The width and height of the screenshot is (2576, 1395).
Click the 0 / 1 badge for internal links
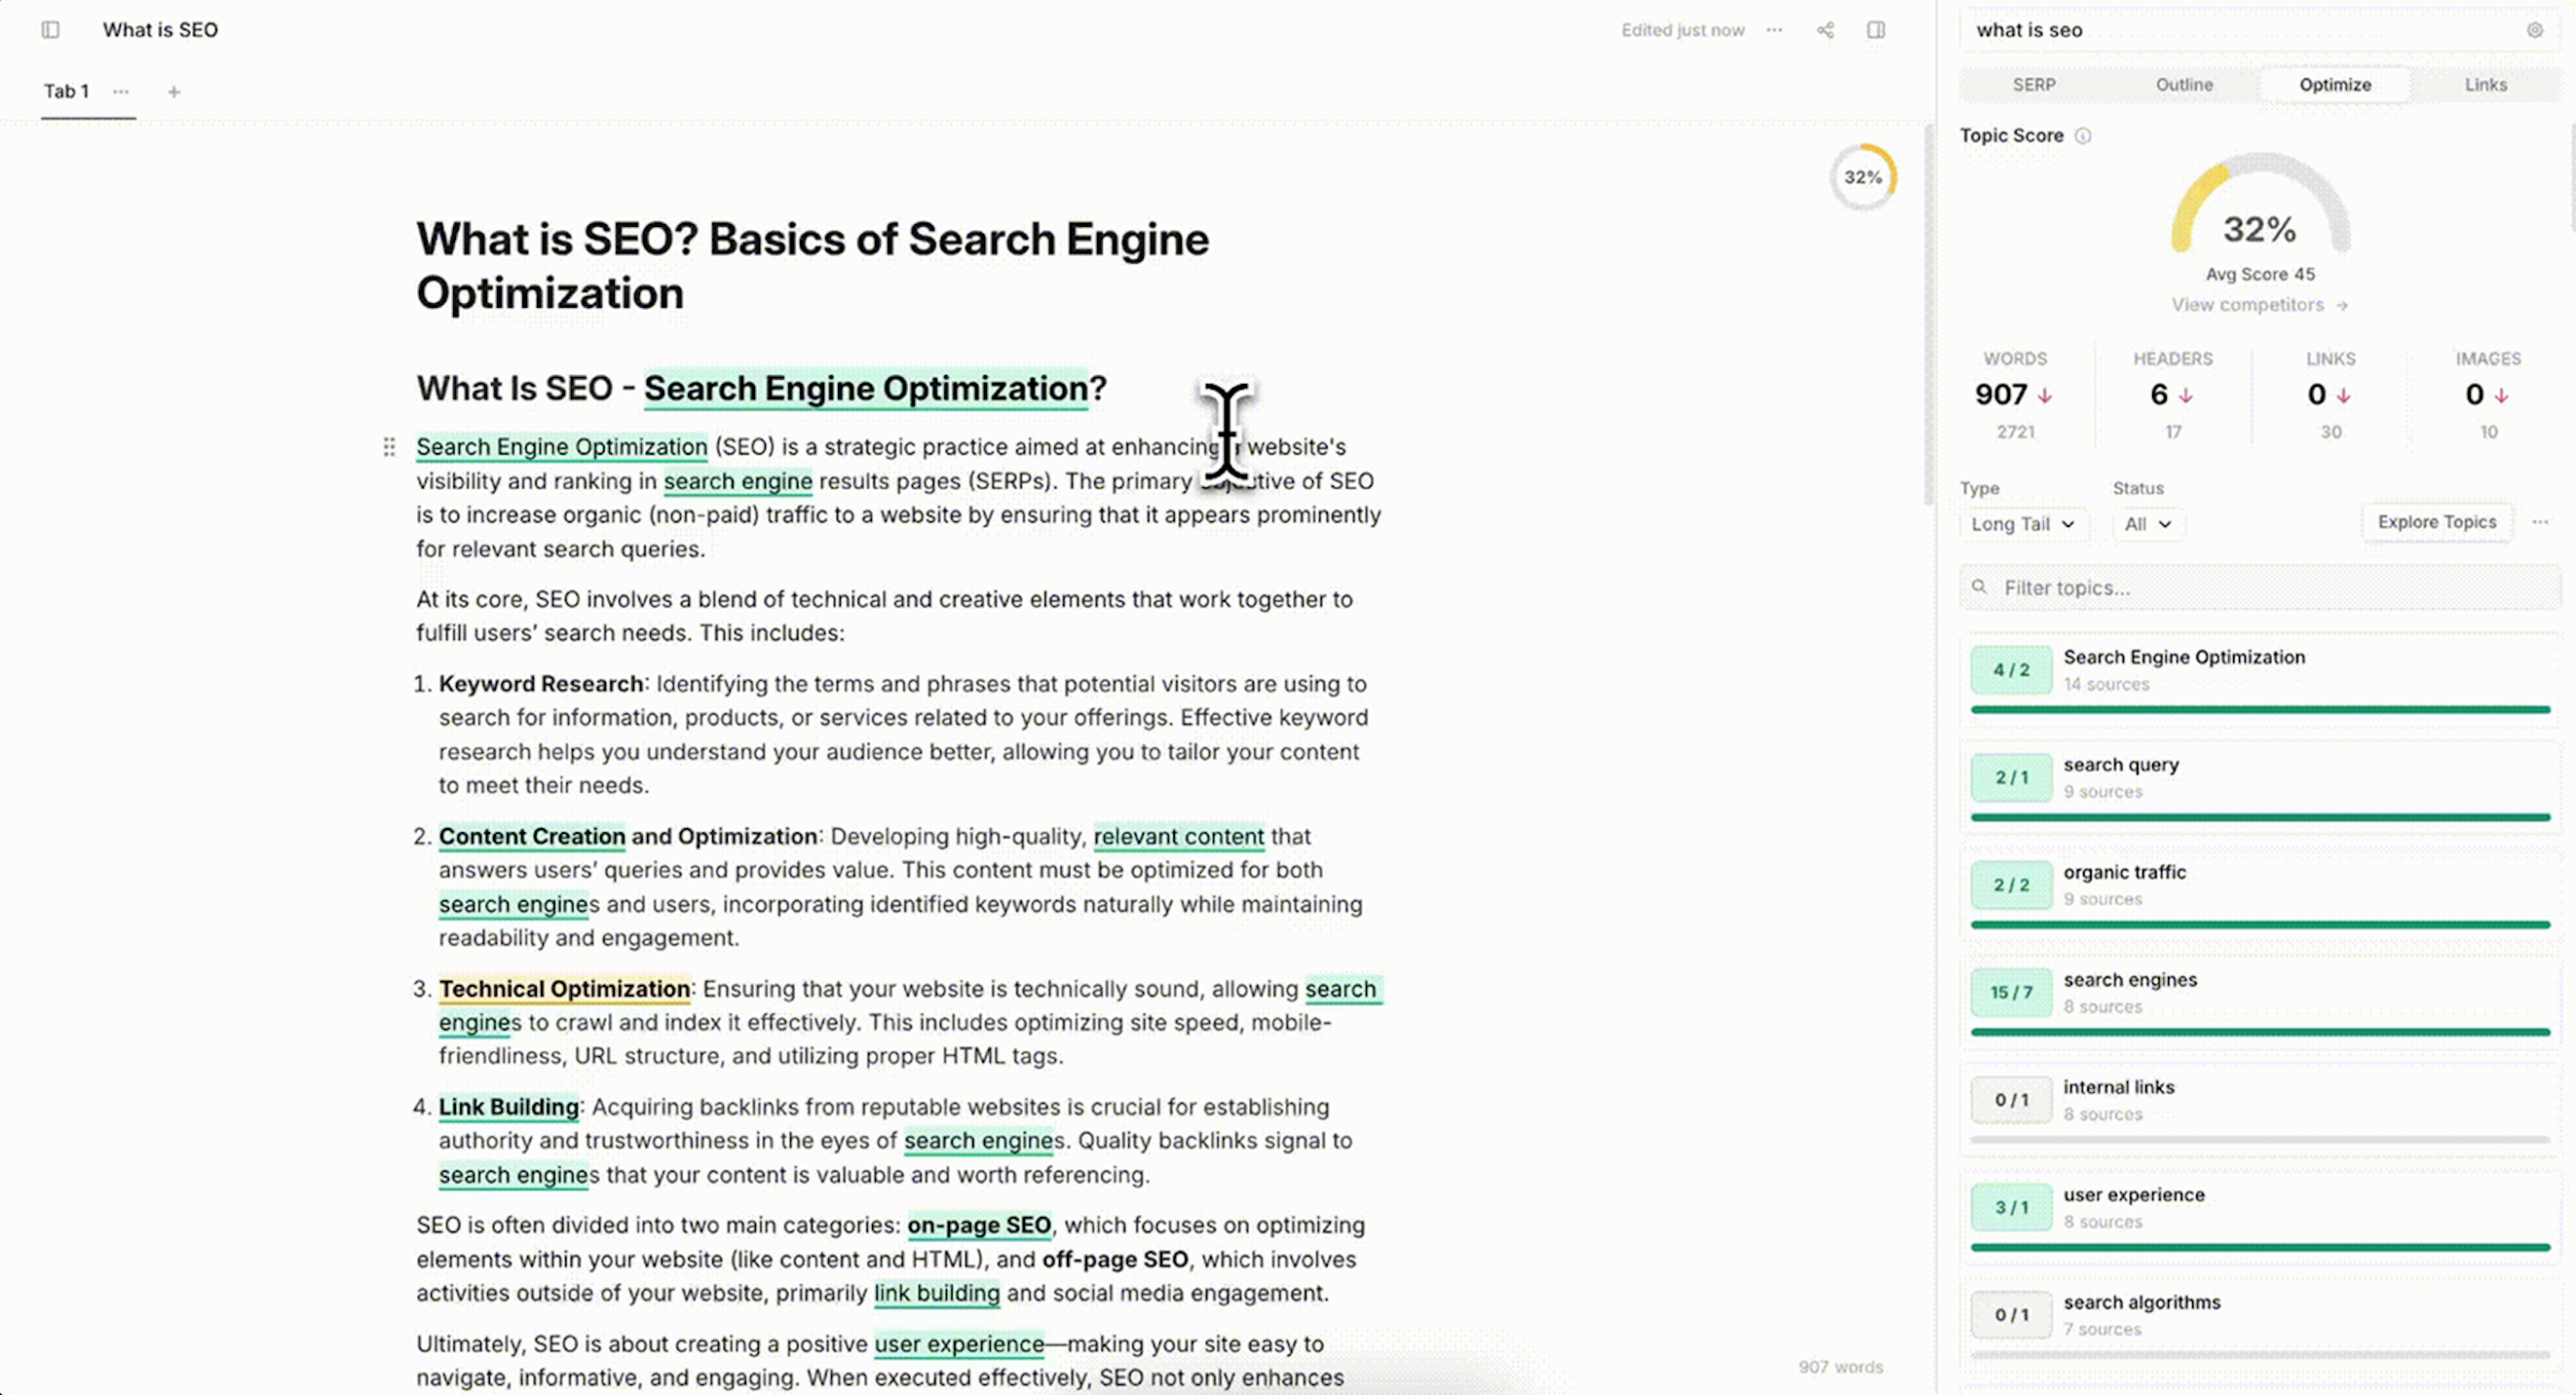click(2011, 1100)
